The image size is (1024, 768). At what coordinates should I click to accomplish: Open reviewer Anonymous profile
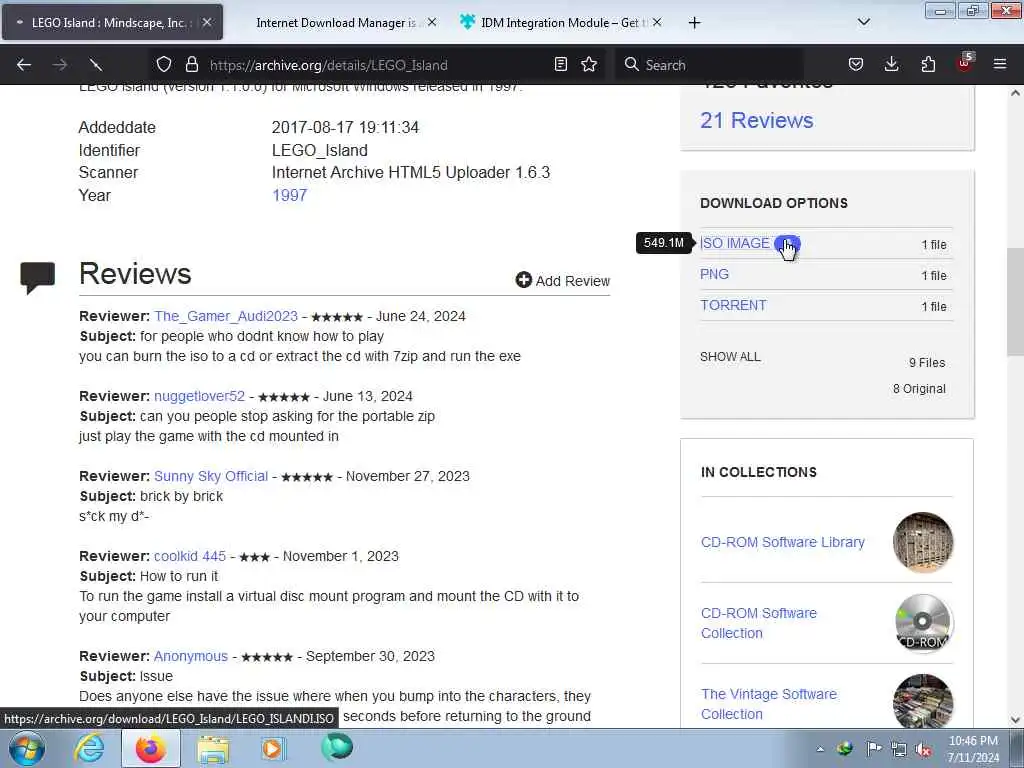191,656
